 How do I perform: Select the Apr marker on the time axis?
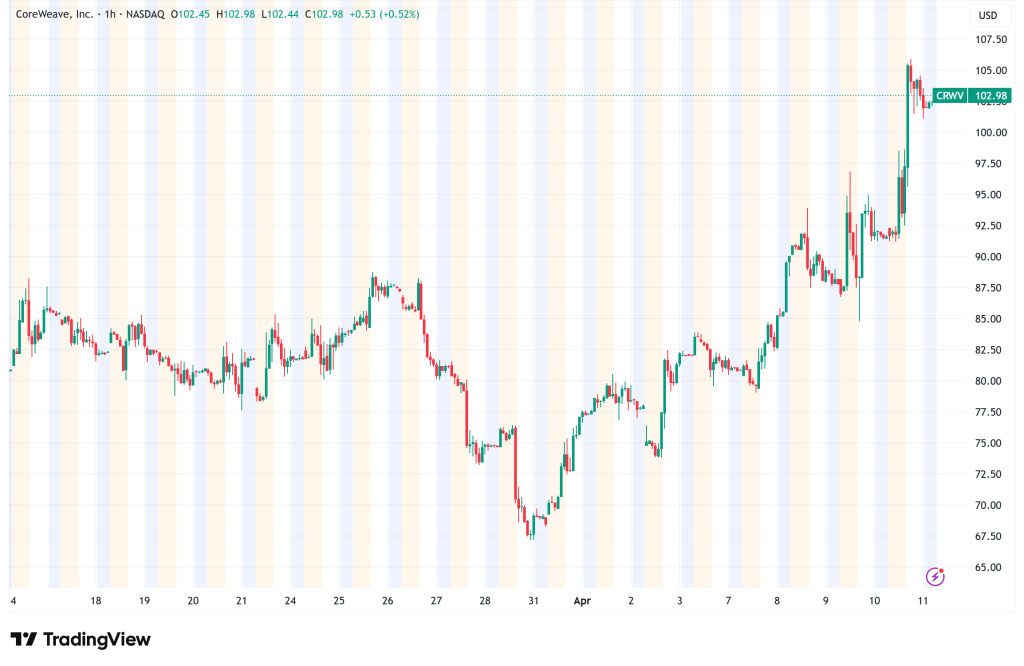[x=583, y=601]
